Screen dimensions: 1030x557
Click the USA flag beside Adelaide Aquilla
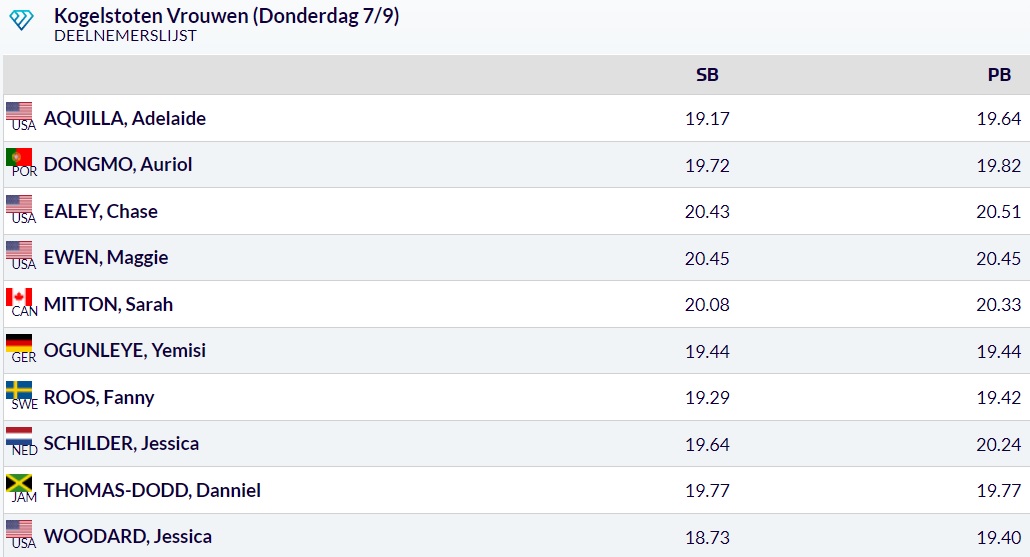(19, 111)
